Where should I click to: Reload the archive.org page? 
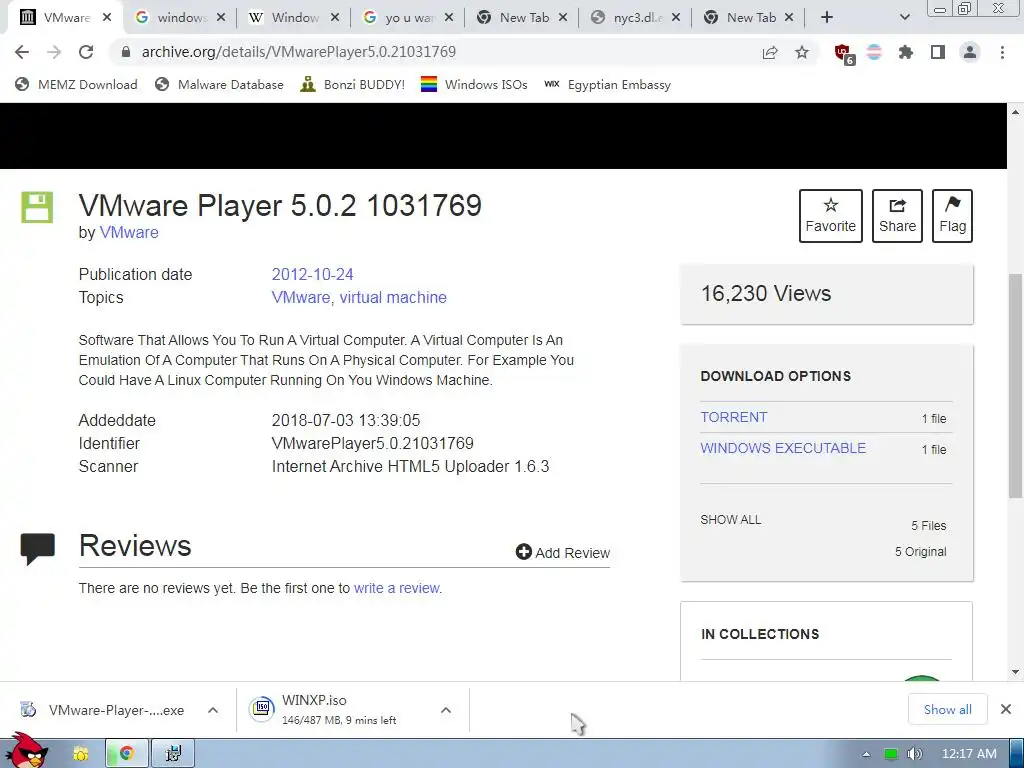click(86, 52)
